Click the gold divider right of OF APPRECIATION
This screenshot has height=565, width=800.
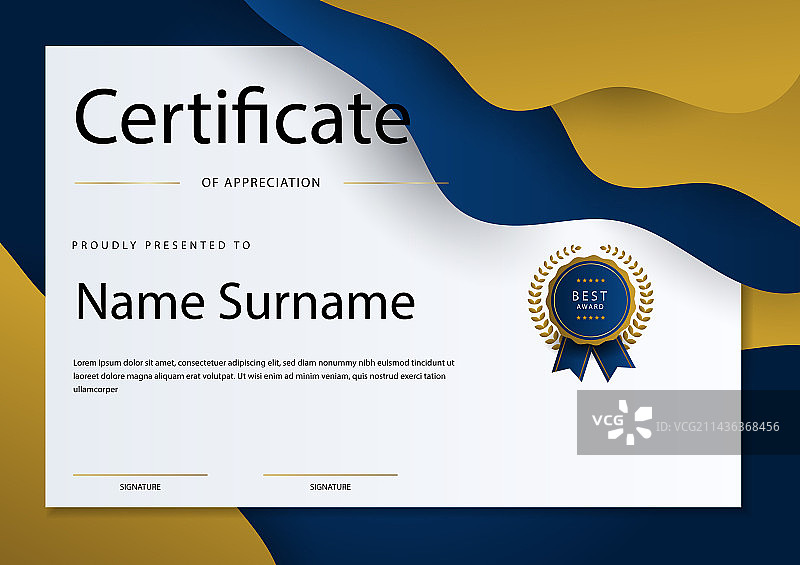coord(395,183)
